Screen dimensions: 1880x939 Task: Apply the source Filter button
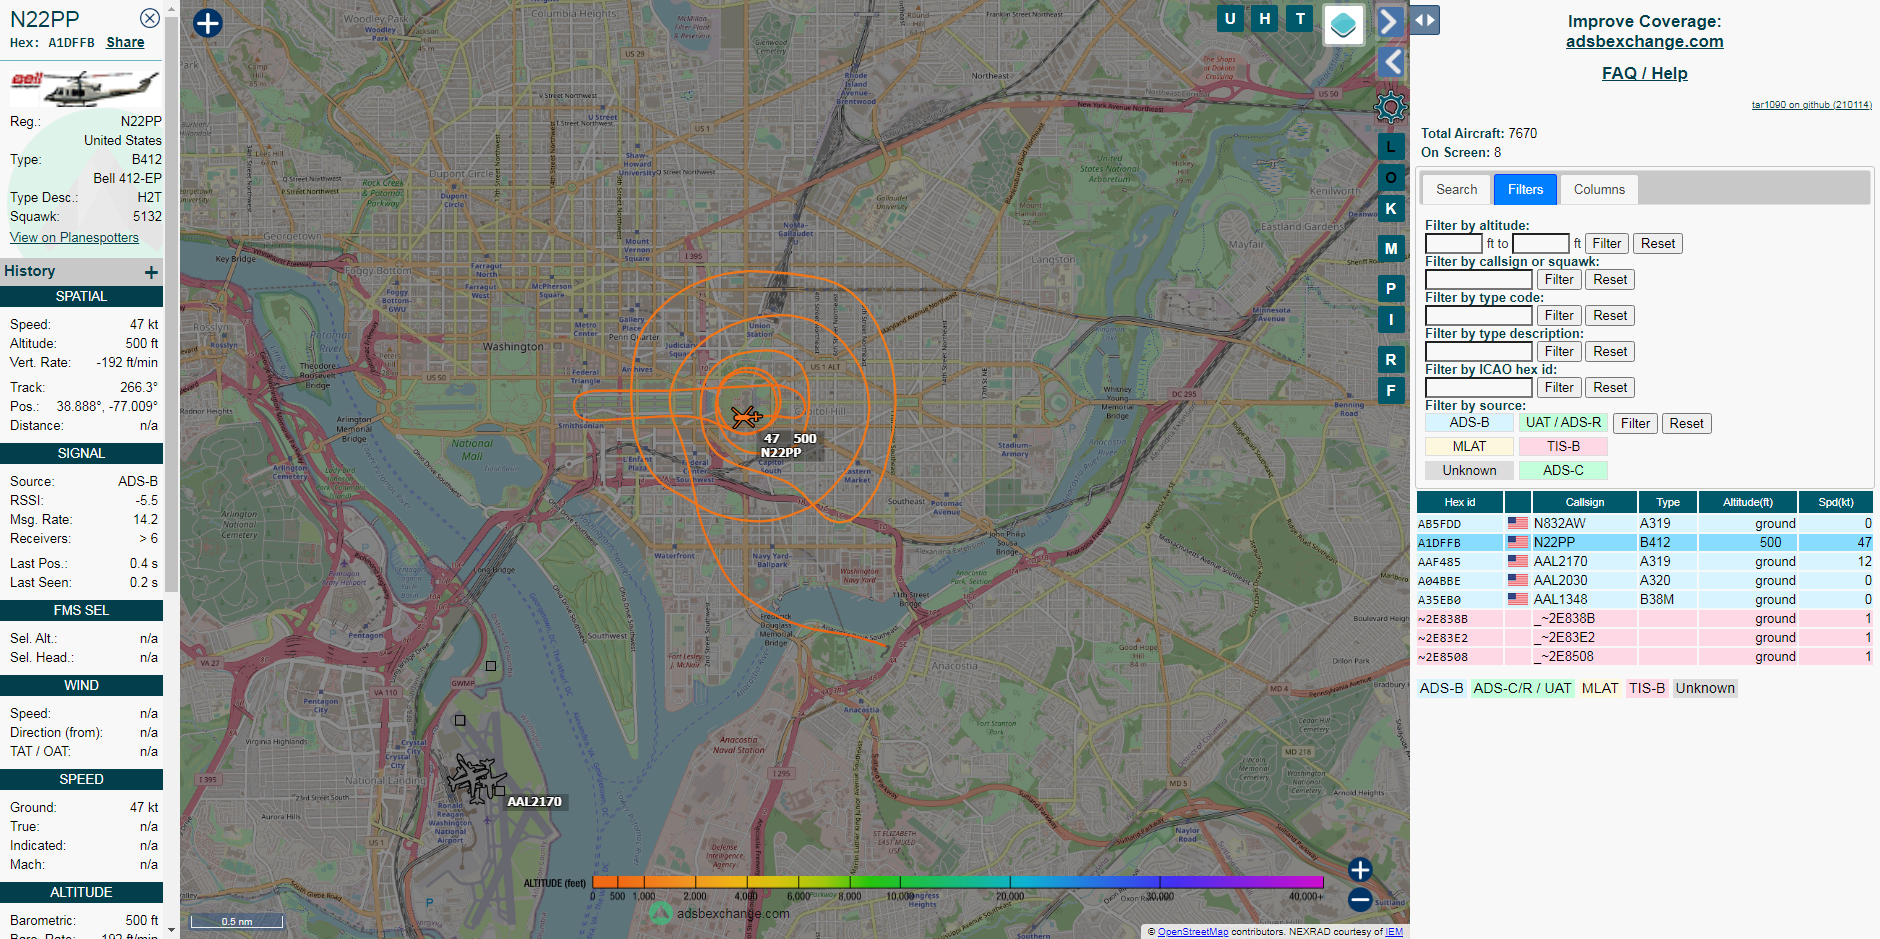tap(1635, 424)
